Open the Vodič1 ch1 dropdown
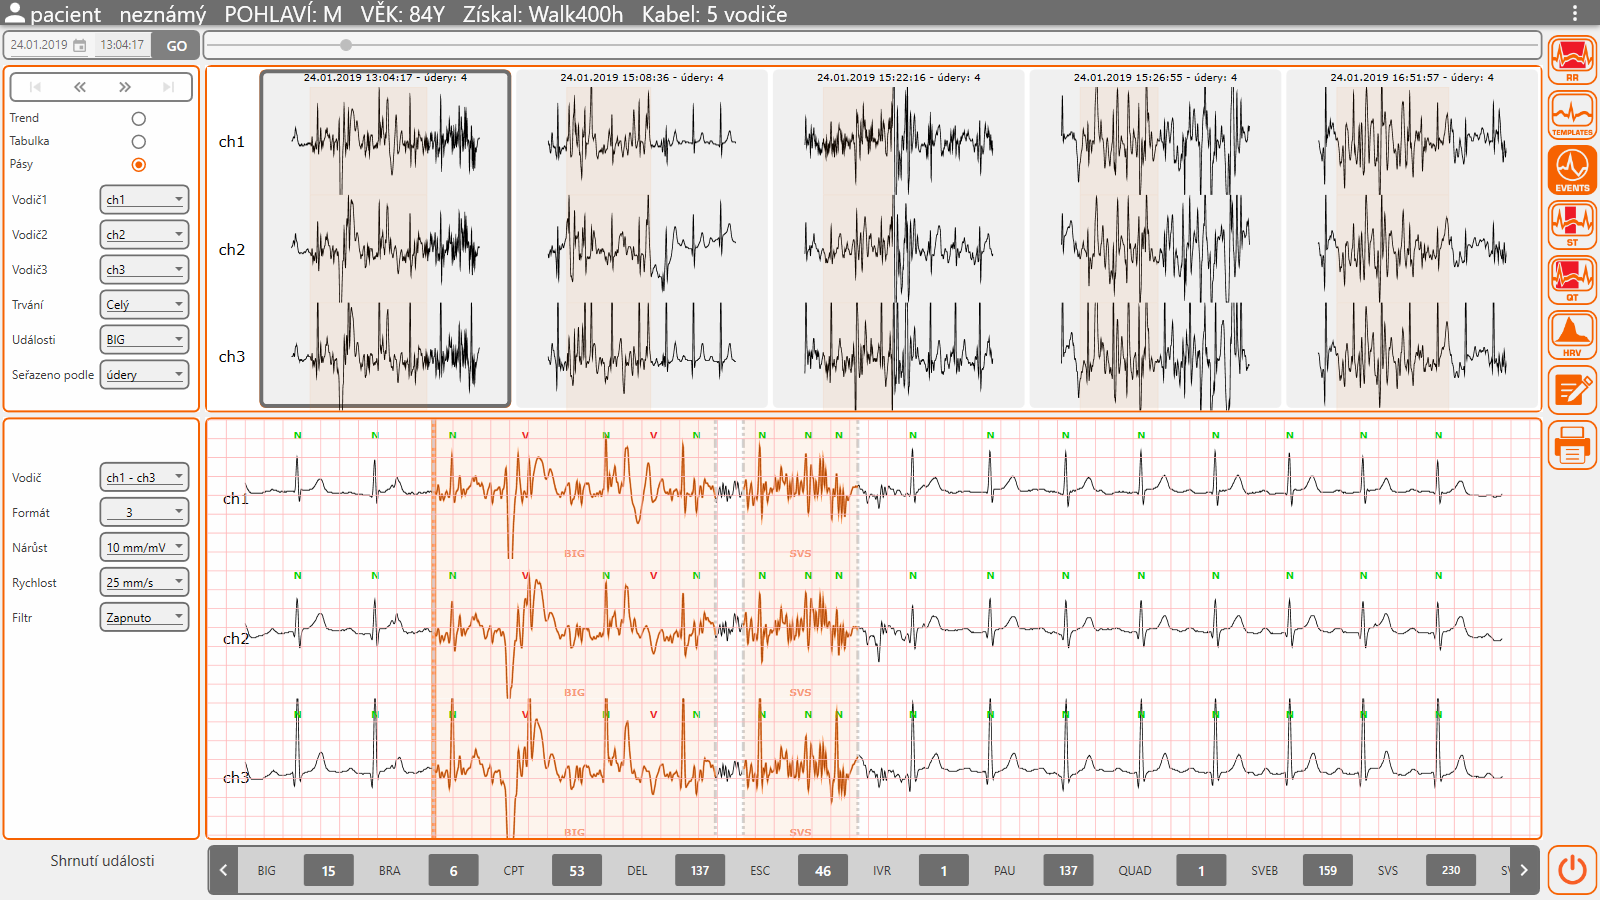The width and height of the screenshot is (1600, 900). click(x=144, y=200)
